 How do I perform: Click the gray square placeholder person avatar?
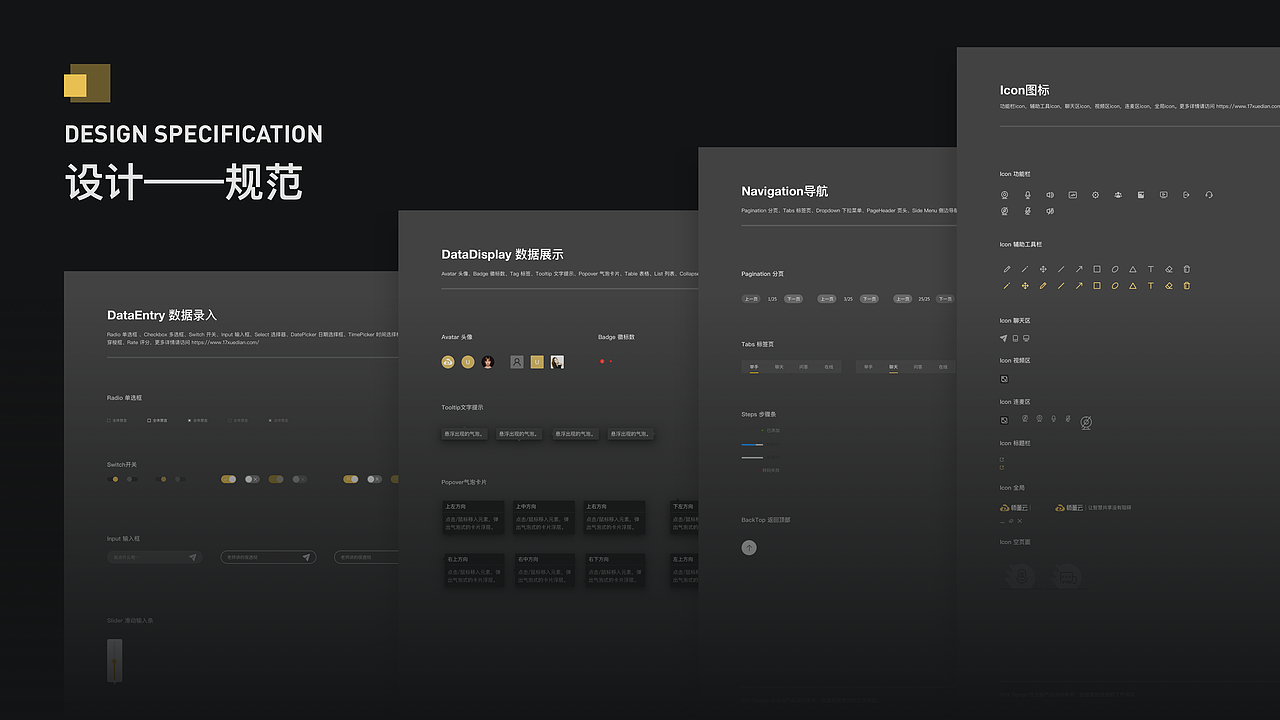517,362
